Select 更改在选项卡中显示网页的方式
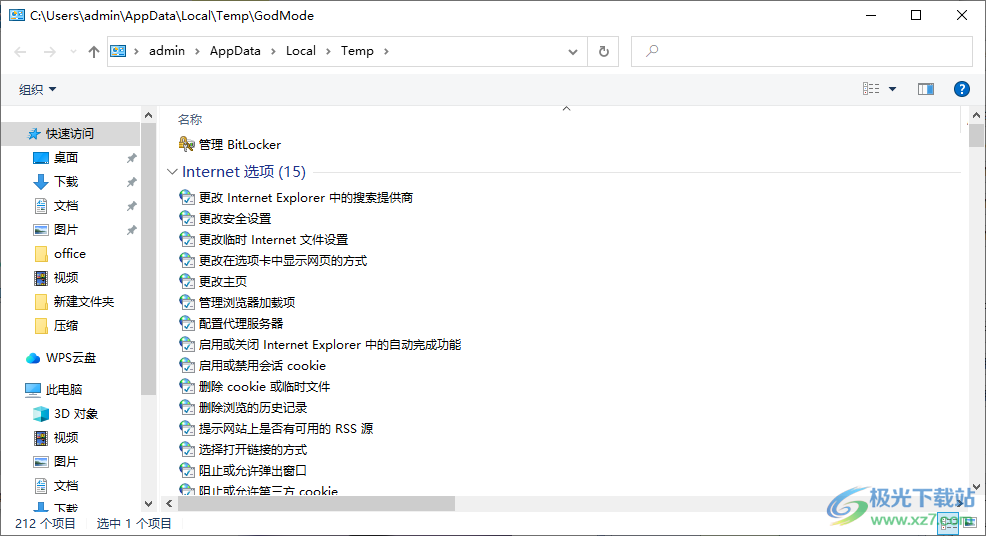 click(273, 260)
